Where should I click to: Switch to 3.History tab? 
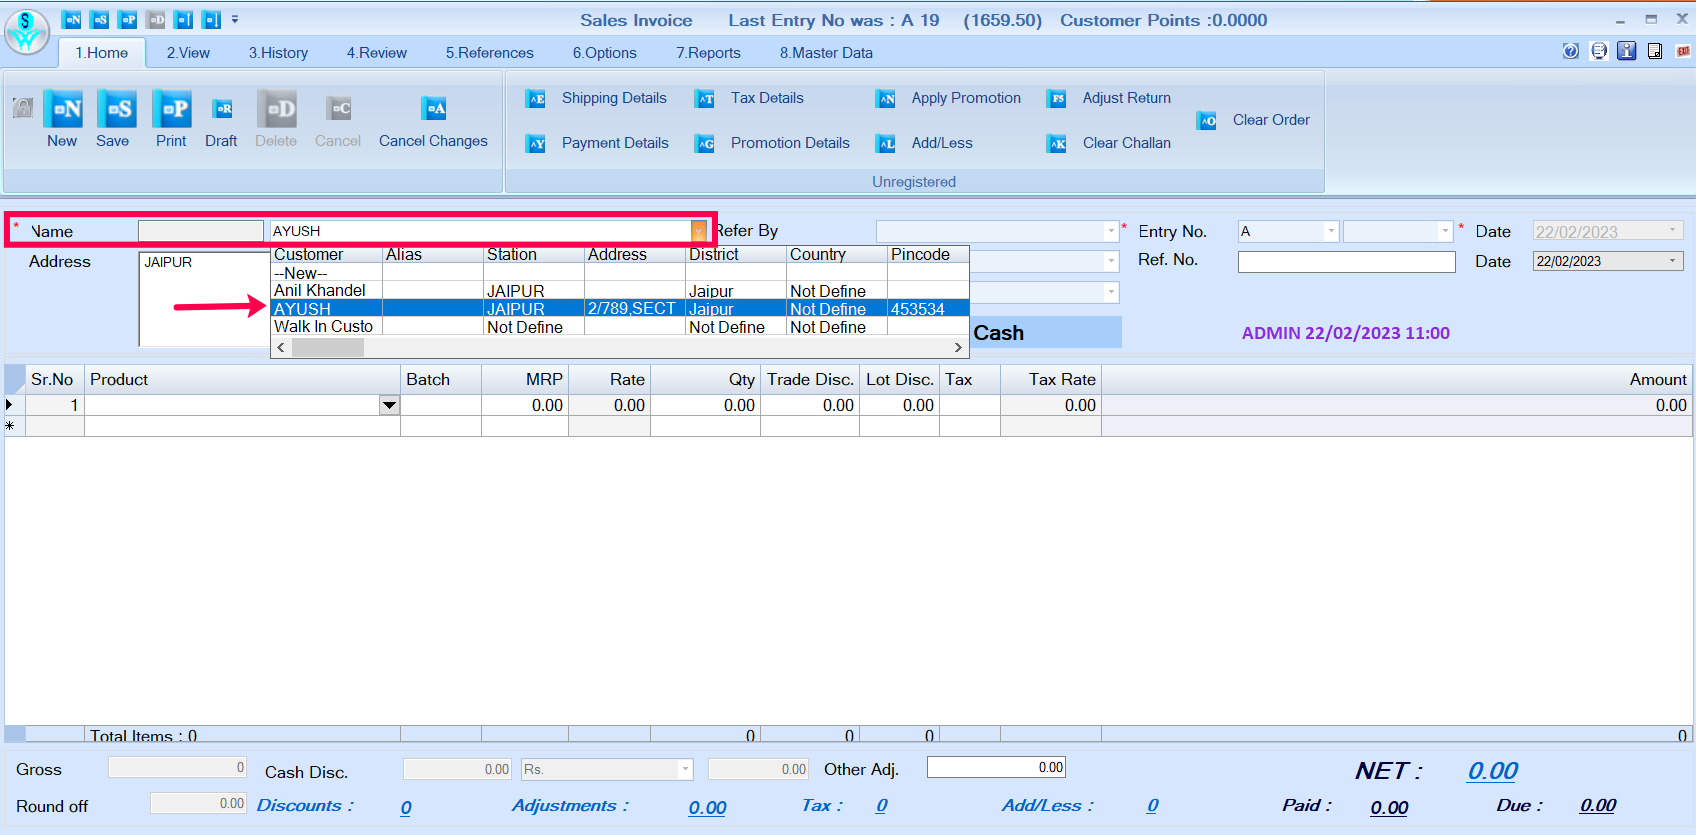click(278, 53)
